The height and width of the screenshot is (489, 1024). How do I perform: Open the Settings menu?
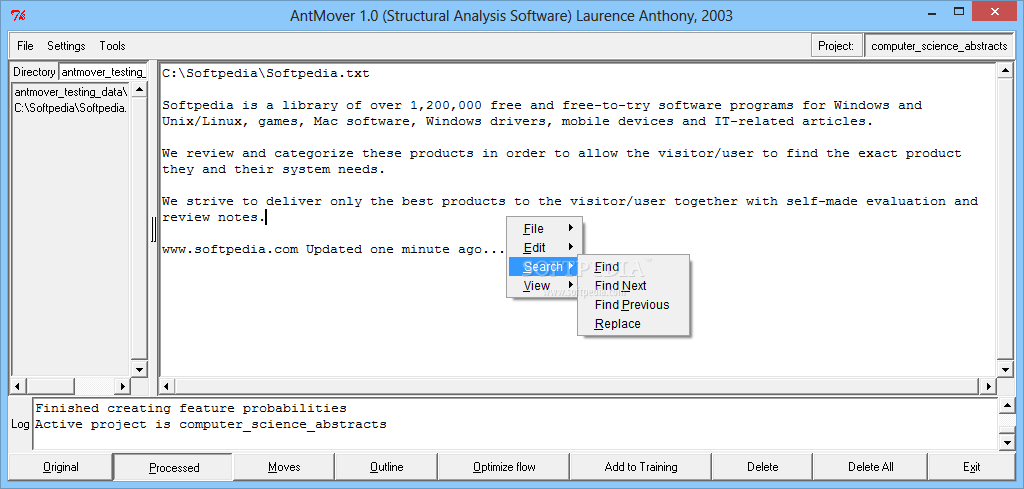[x=66, y=46]
